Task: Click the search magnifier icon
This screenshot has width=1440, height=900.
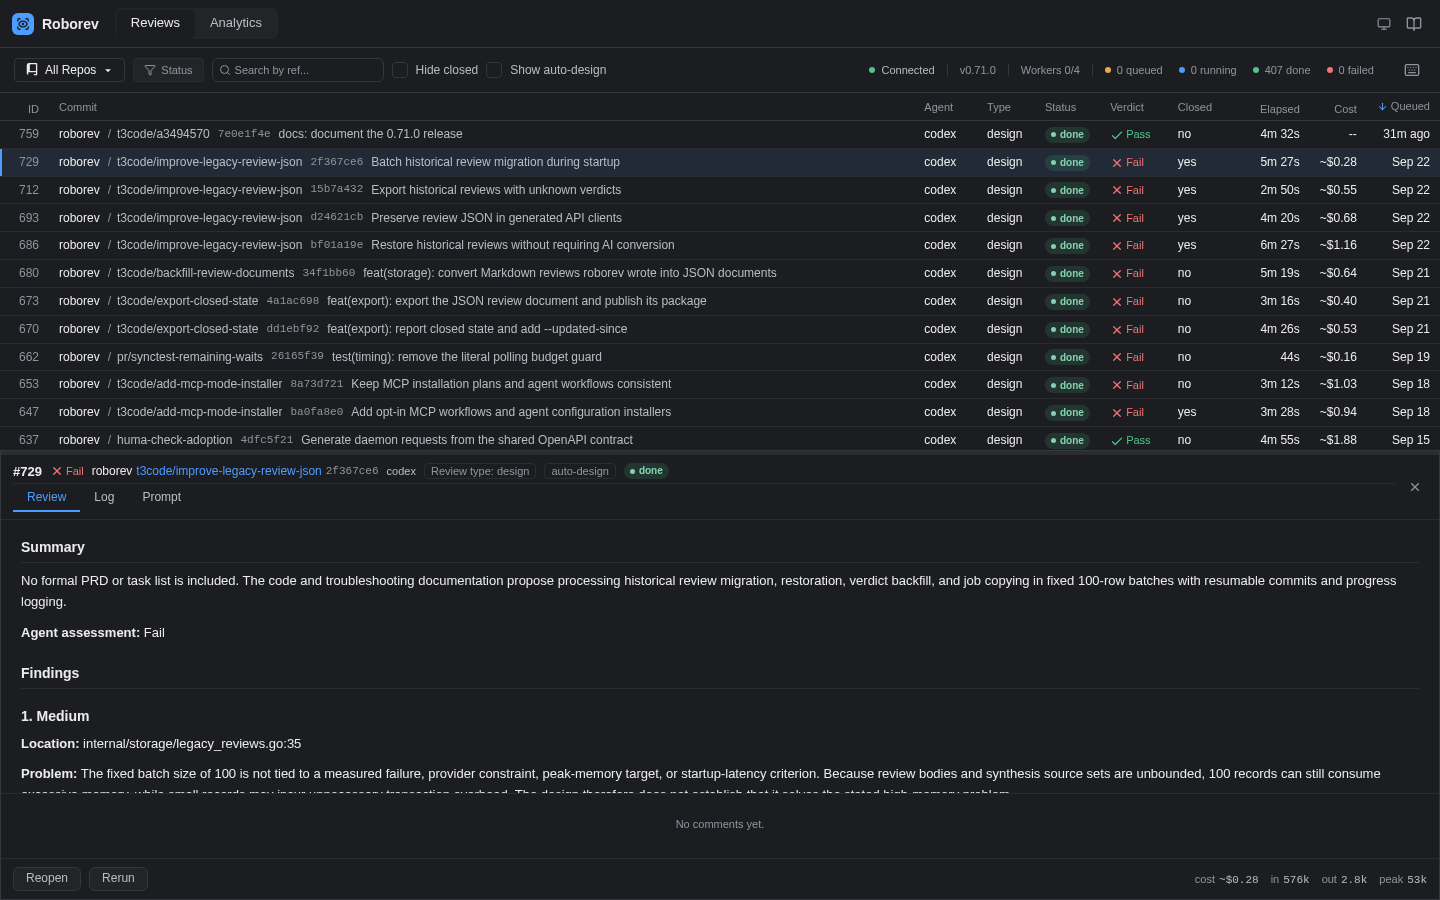Action: (x=225, y=70)
